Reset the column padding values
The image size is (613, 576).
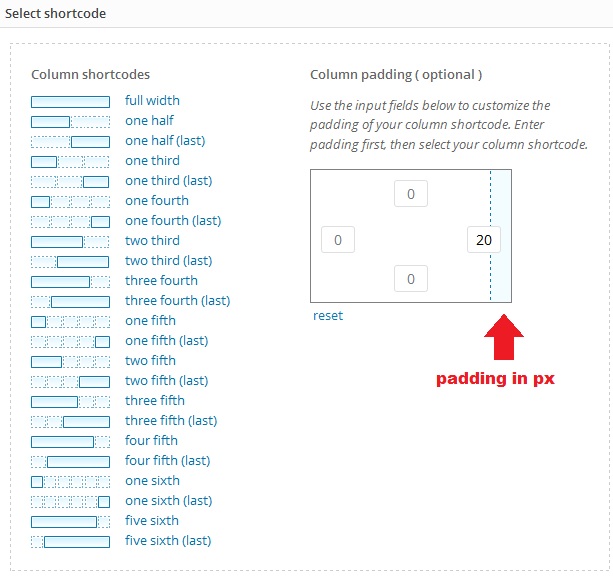[328, 316]
